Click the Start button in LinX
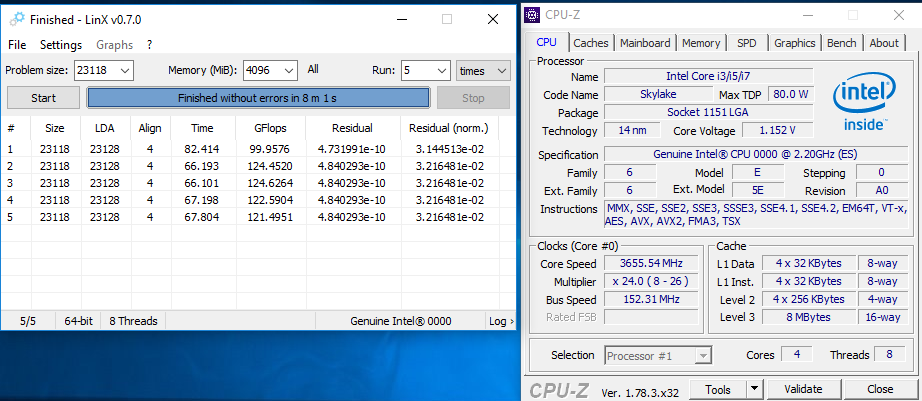 coord(44,98)
